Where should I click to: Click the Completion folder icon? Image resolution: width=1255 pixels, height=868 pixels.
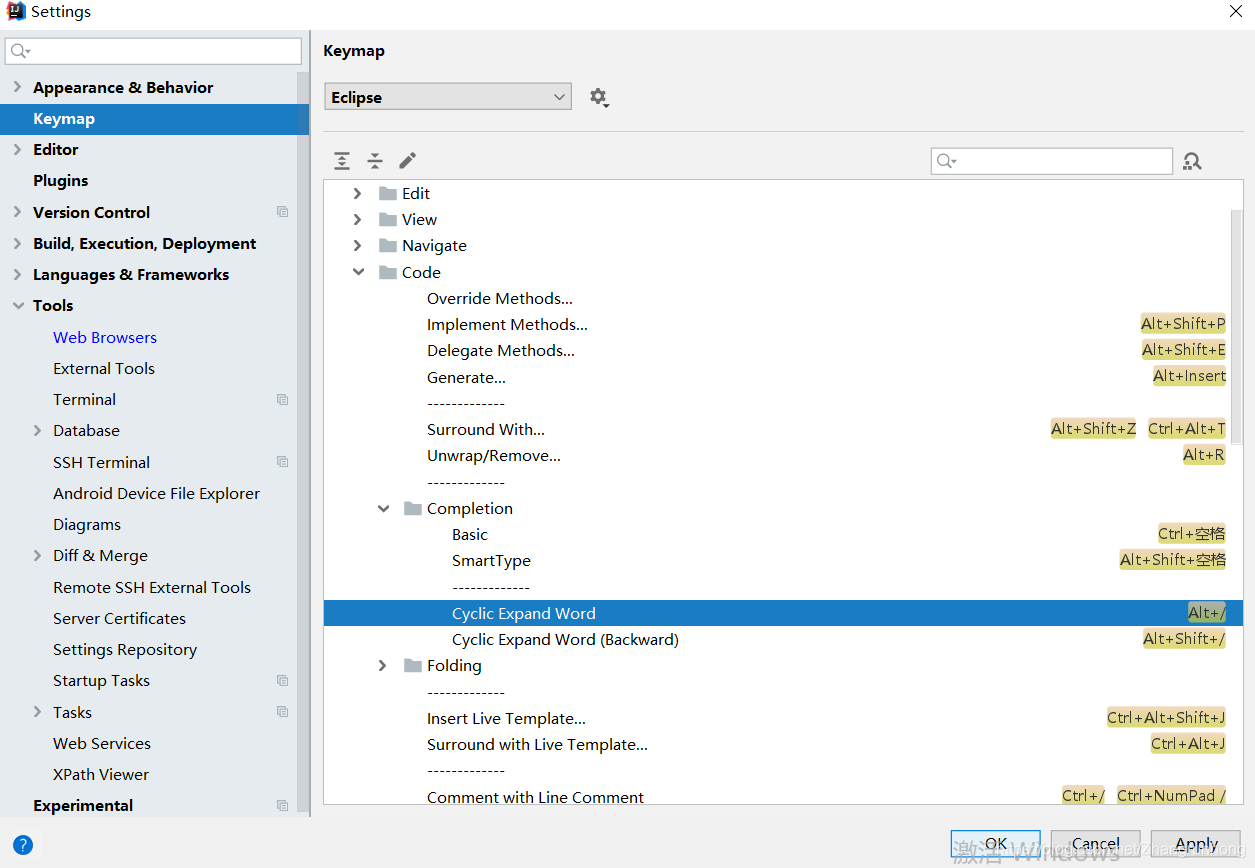(413, 508)
